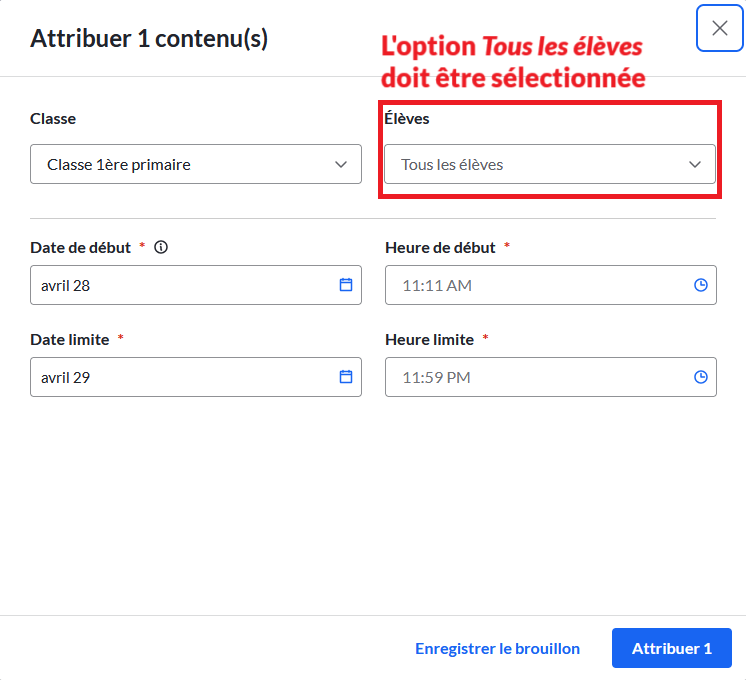This screenshot has width=746, height=680.
Task: Edit the 11:11 AM start time field
Action: click(x=551, y=285)
